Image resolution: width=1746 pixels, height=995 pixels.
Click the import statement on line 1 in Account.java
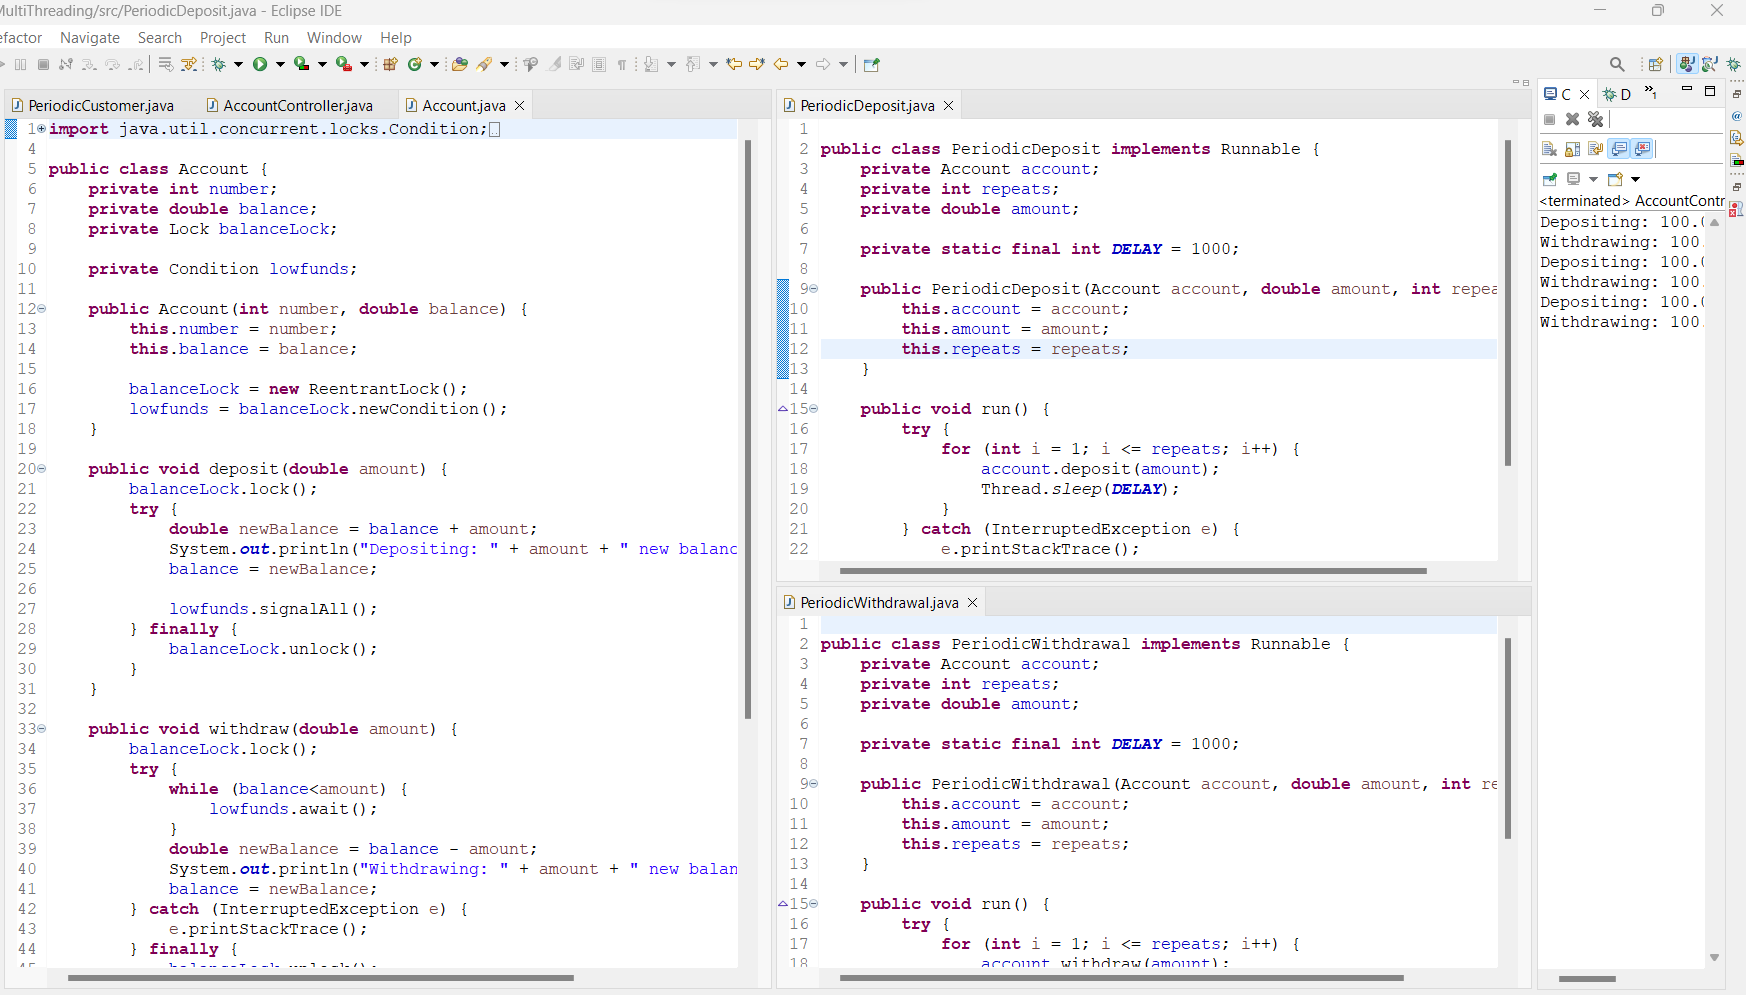[268, 128]
